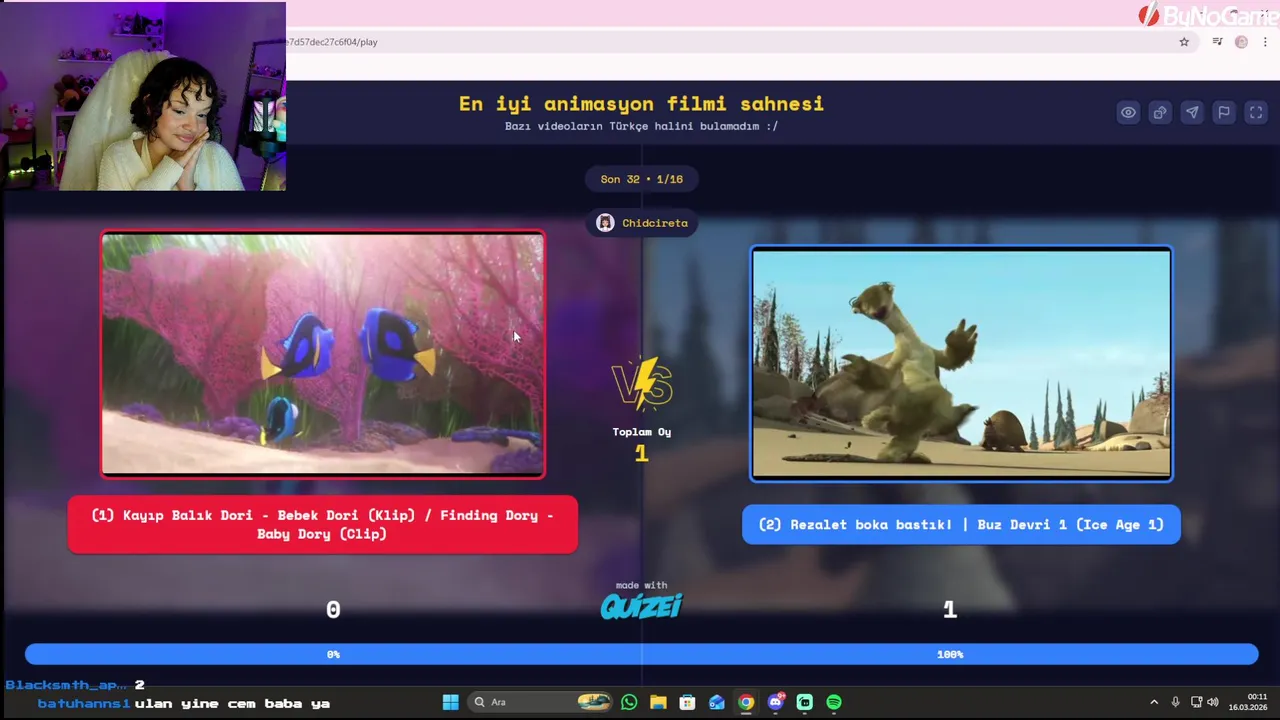Open Microsoft Store from the taskbar
This screenshot has height=720, width=1280.
pos(687,702)
